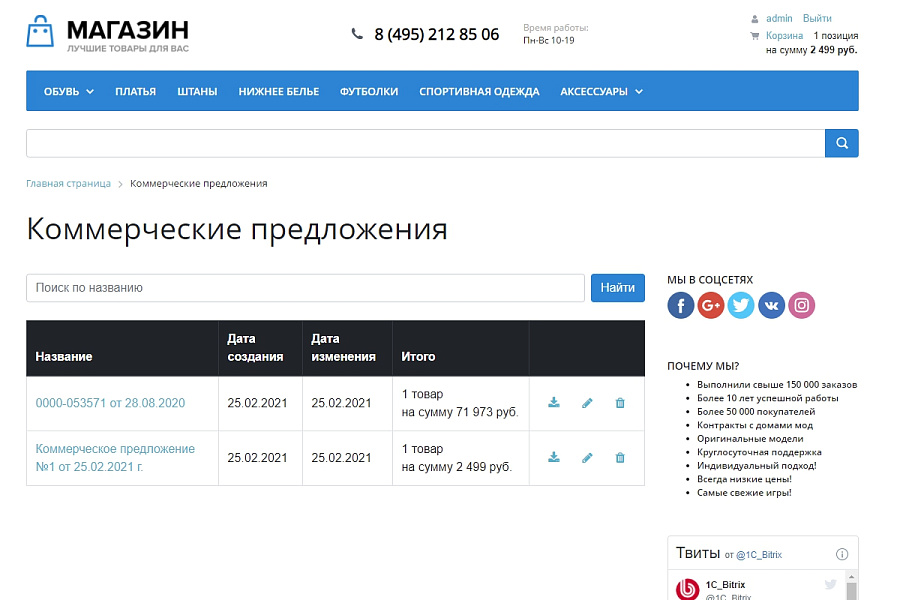Image resolution: width=900 pixels, height=600 pixels.
Task: Open the Facebook social icon
Action: tap(681, 305)
